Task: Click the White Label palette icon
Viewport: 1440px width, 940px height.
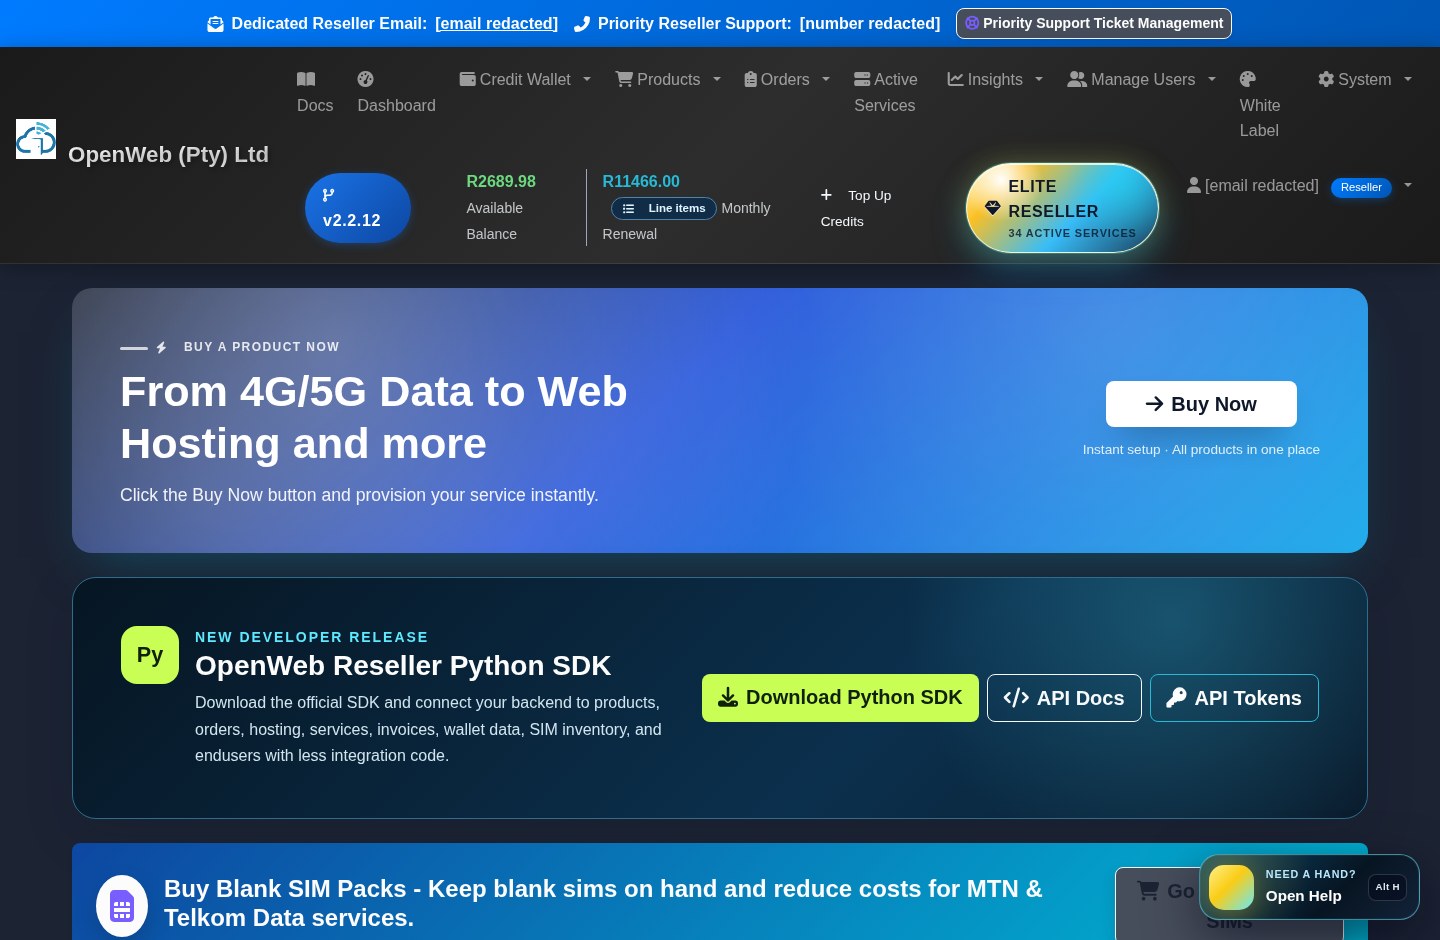Action: [x=1248, y=79]
